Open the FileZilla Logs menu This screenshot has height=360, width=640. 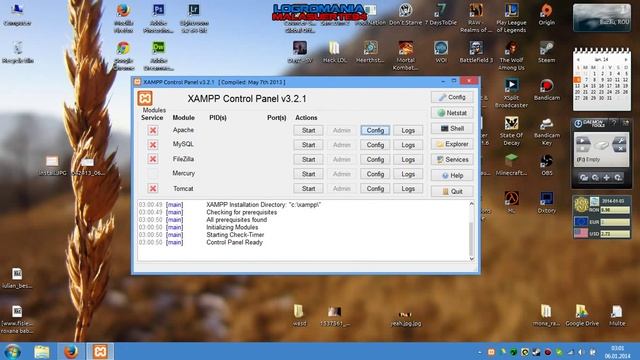pyautogui.click(x=408, y=160)
